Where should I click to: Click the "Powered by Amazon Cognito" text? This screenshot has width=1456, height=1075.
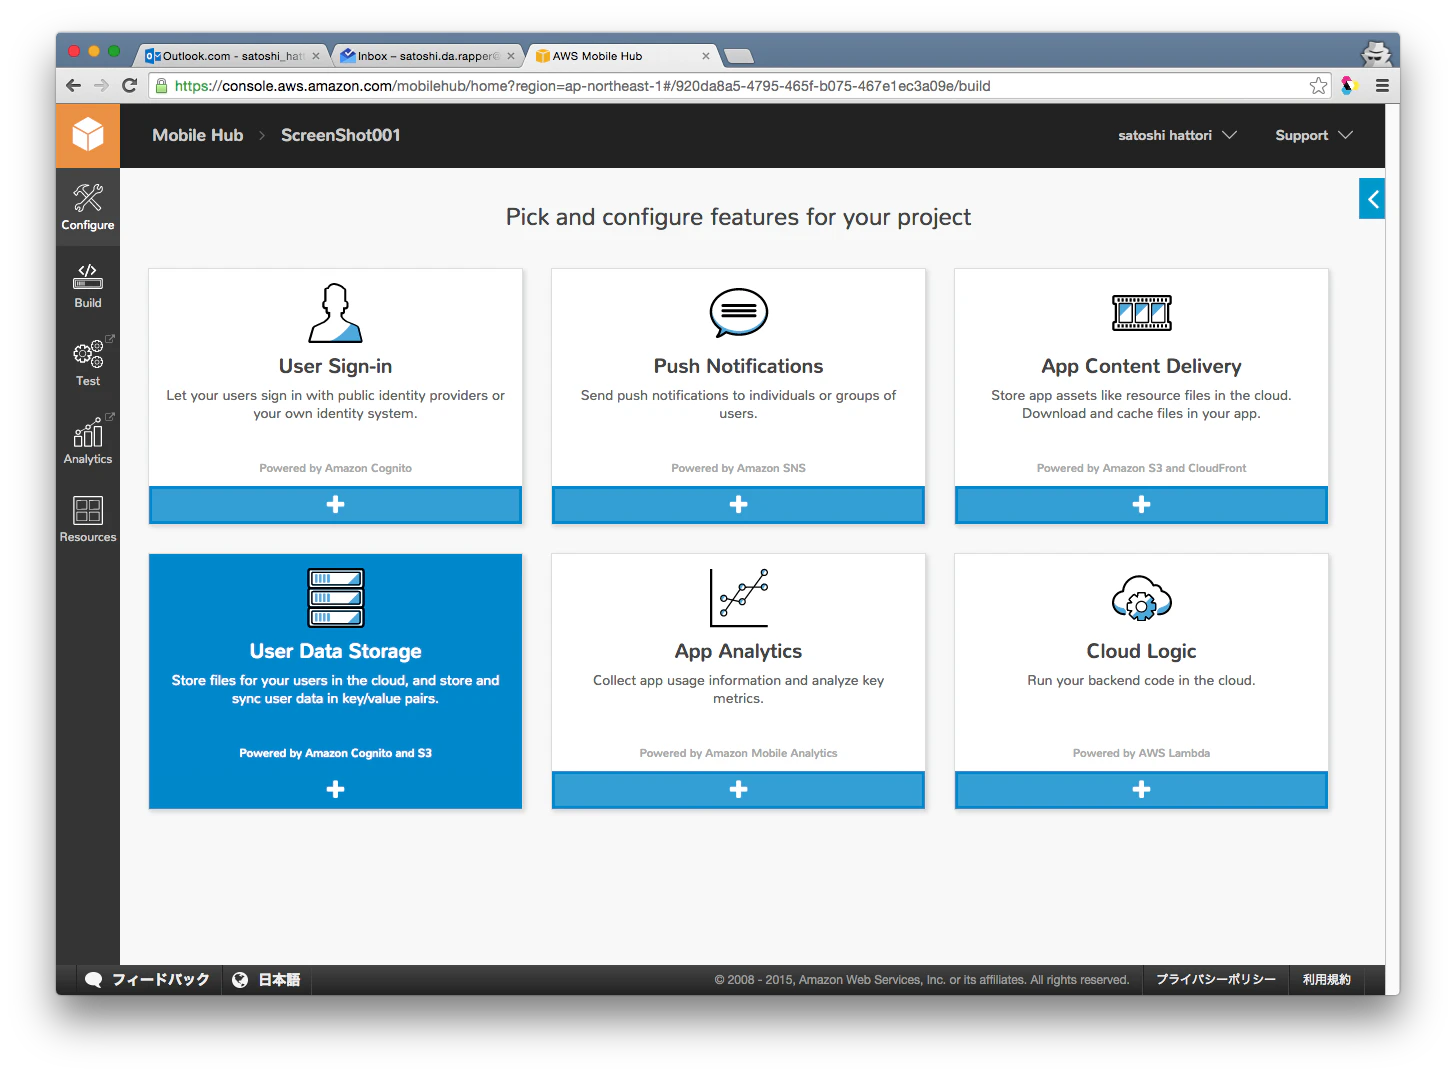336,468
